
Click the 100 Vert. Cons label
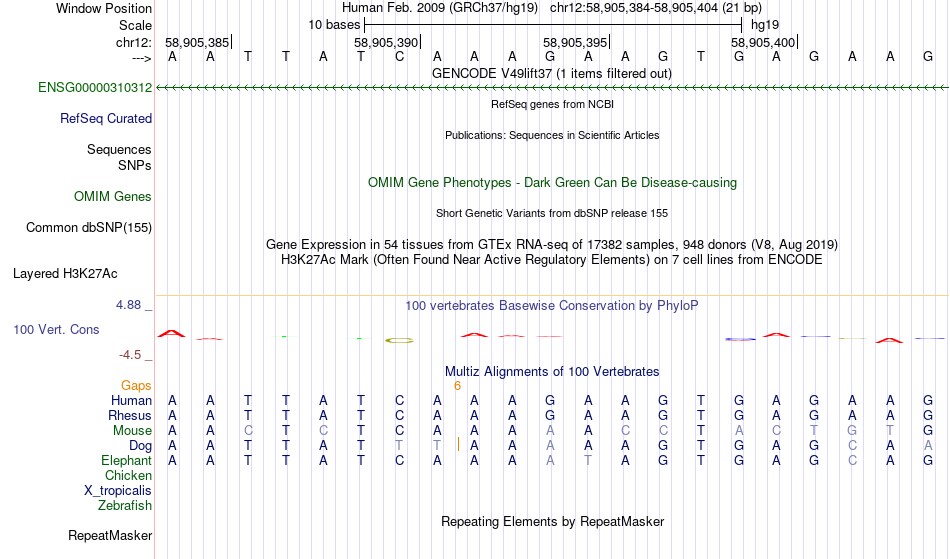pos(56,330)
